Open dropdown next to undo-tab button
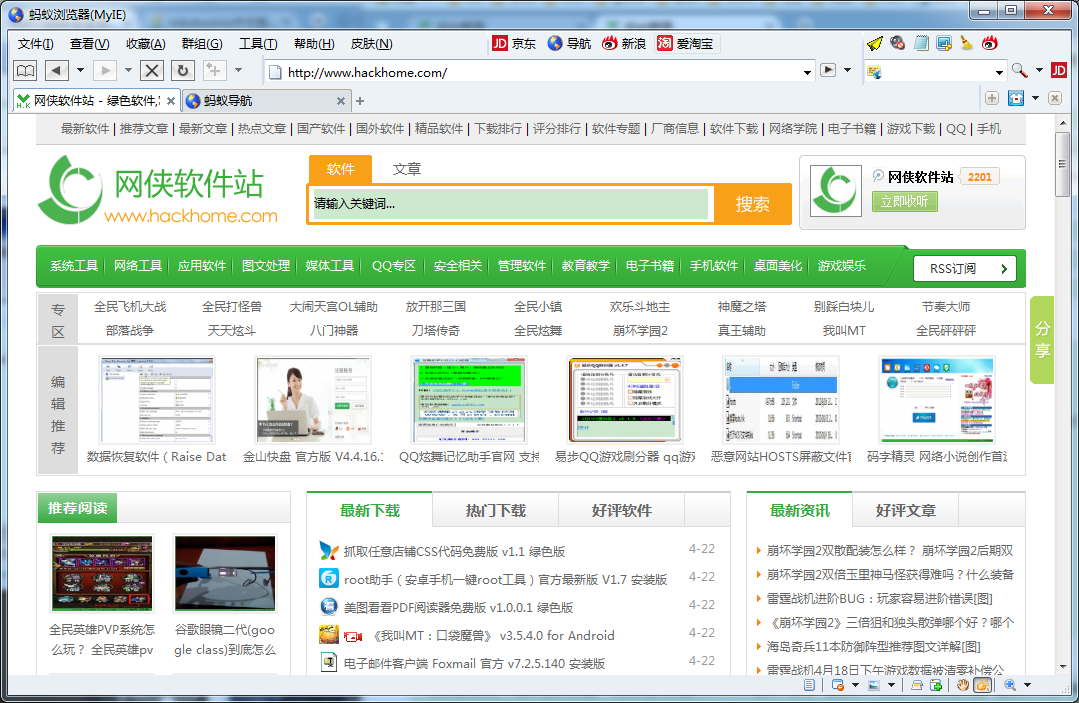1079x703 pixels. (x=238, y=70)
